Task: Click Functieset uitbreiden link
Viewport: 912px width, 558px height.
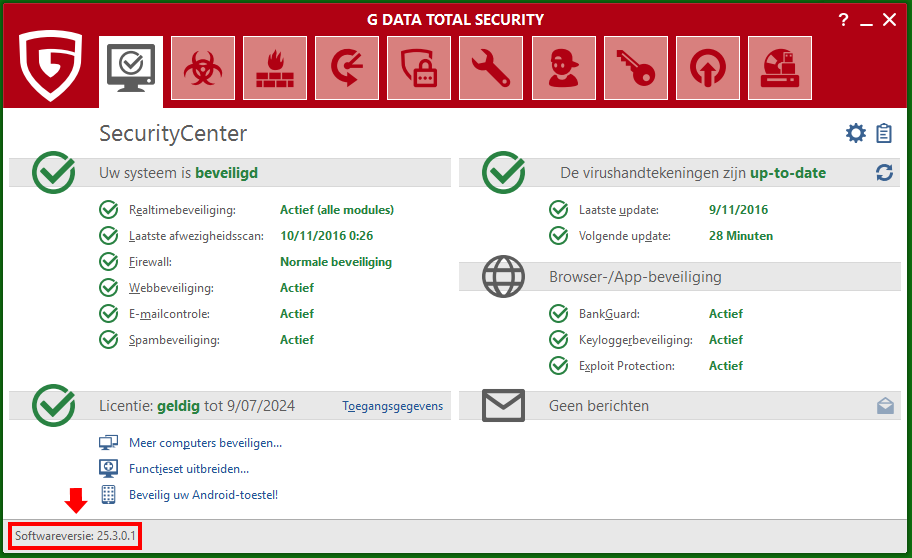Action: 189,469
